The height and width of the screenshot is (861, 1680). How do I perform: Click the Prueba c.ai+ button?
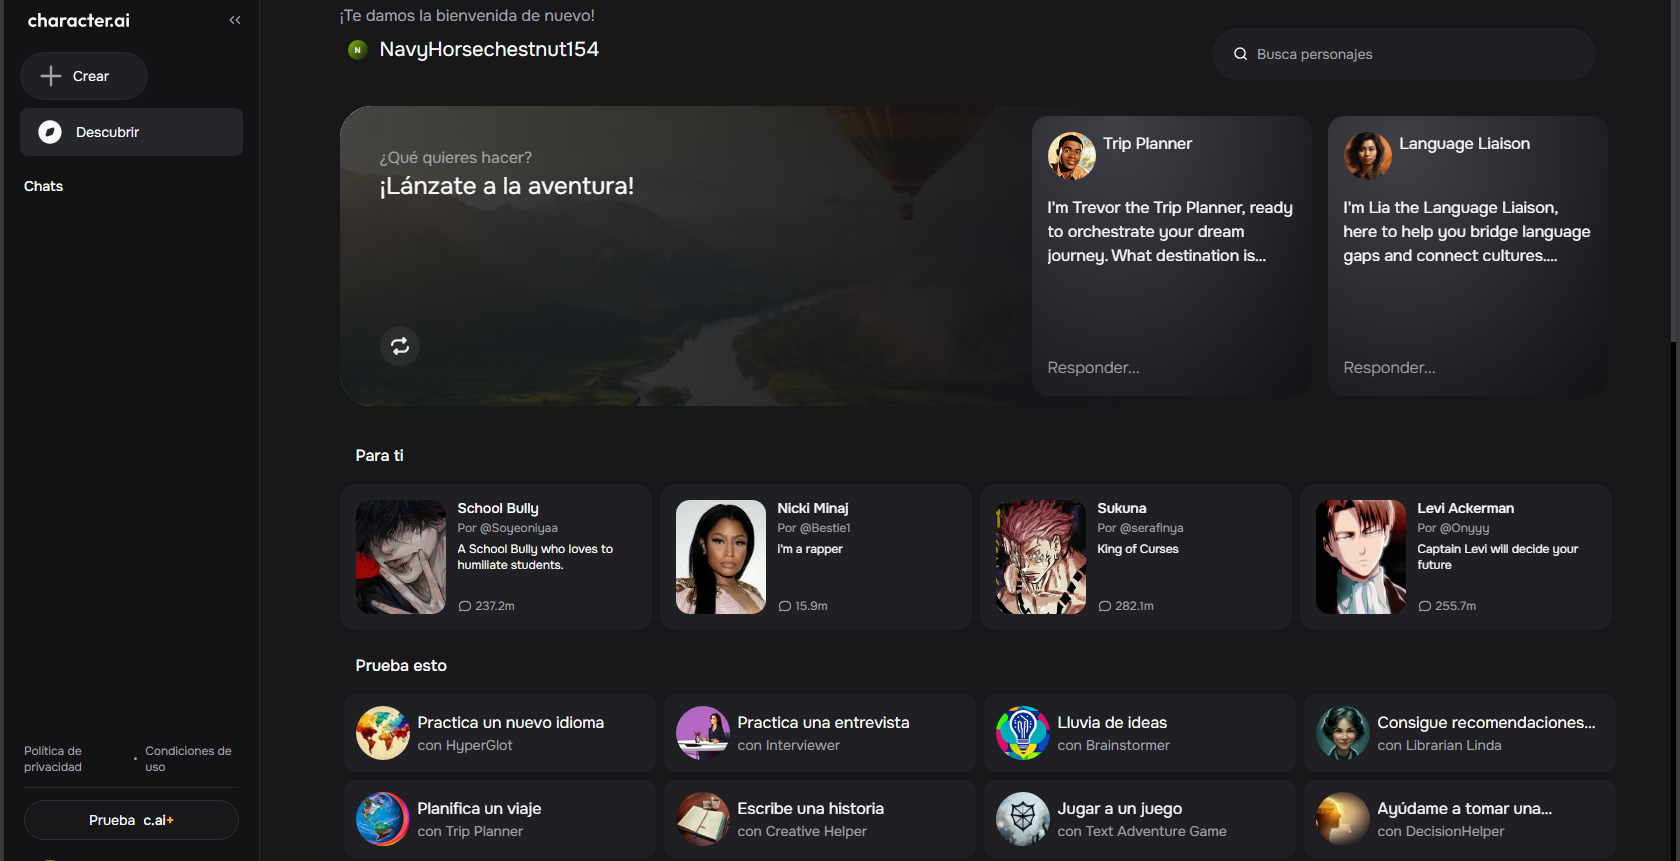point(131,820)
